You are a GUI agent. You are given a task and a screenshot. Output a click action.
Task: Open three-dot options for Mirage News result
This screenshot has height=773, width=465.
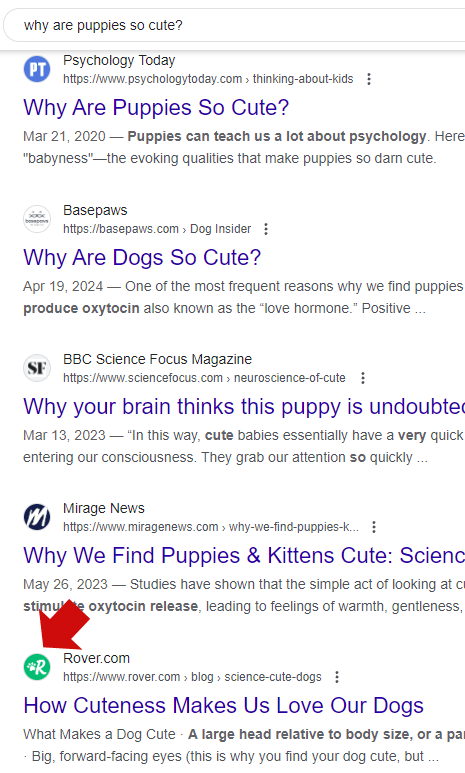point(374,527)
